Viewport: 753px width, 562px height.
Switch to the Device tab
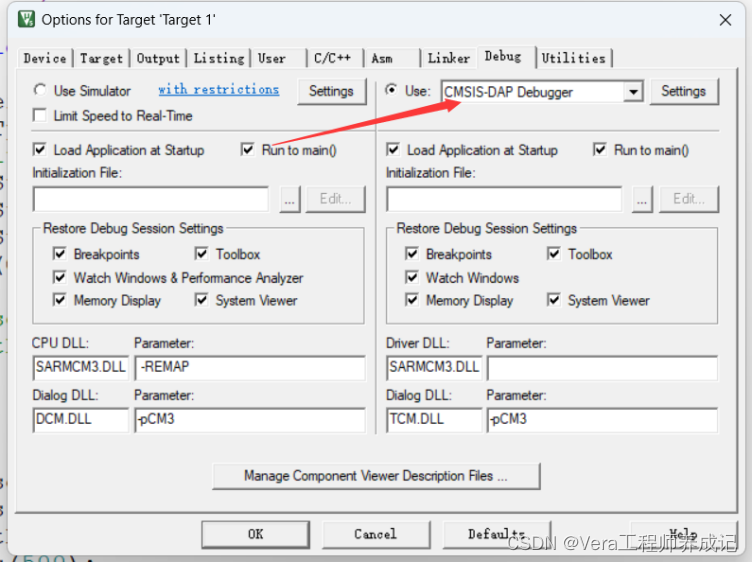[45, 58]
